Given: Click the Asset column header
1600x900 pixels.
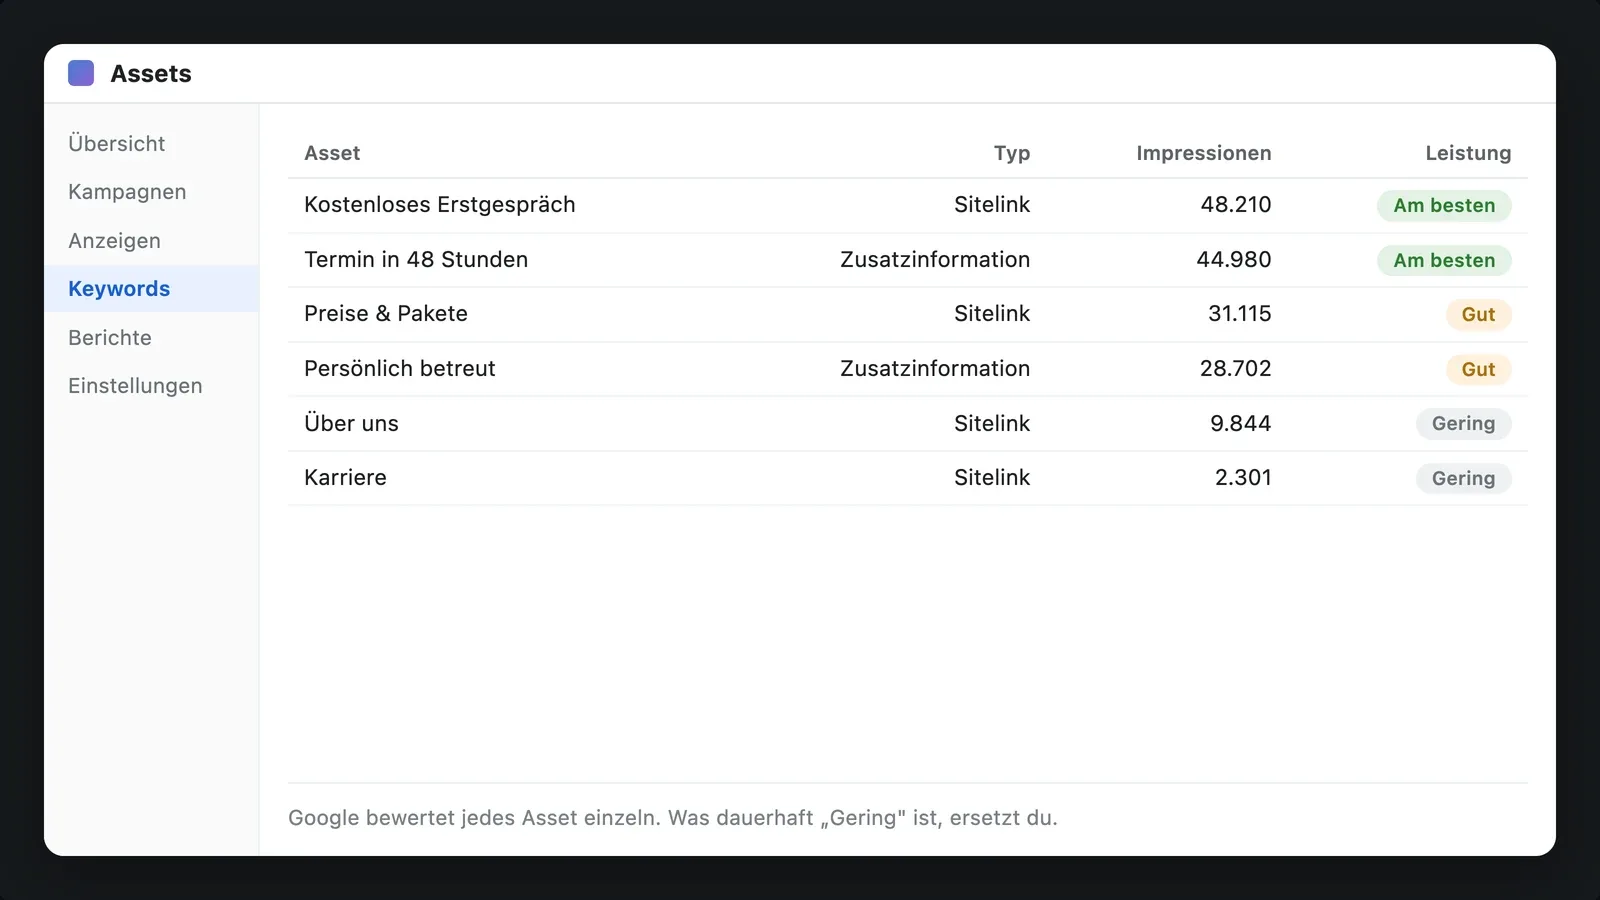Looking at the screenshot, I should click(332, 153).
